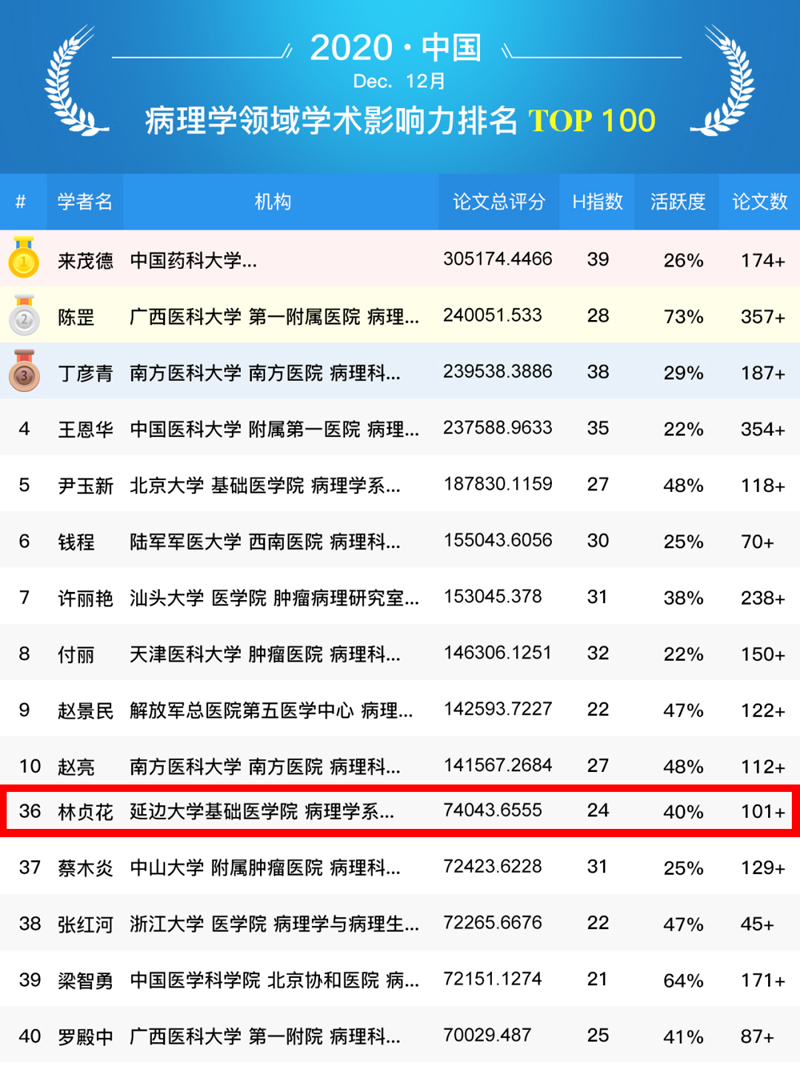
Task: Click the 论文总评分 column header
Action: [x=499, y=202]
